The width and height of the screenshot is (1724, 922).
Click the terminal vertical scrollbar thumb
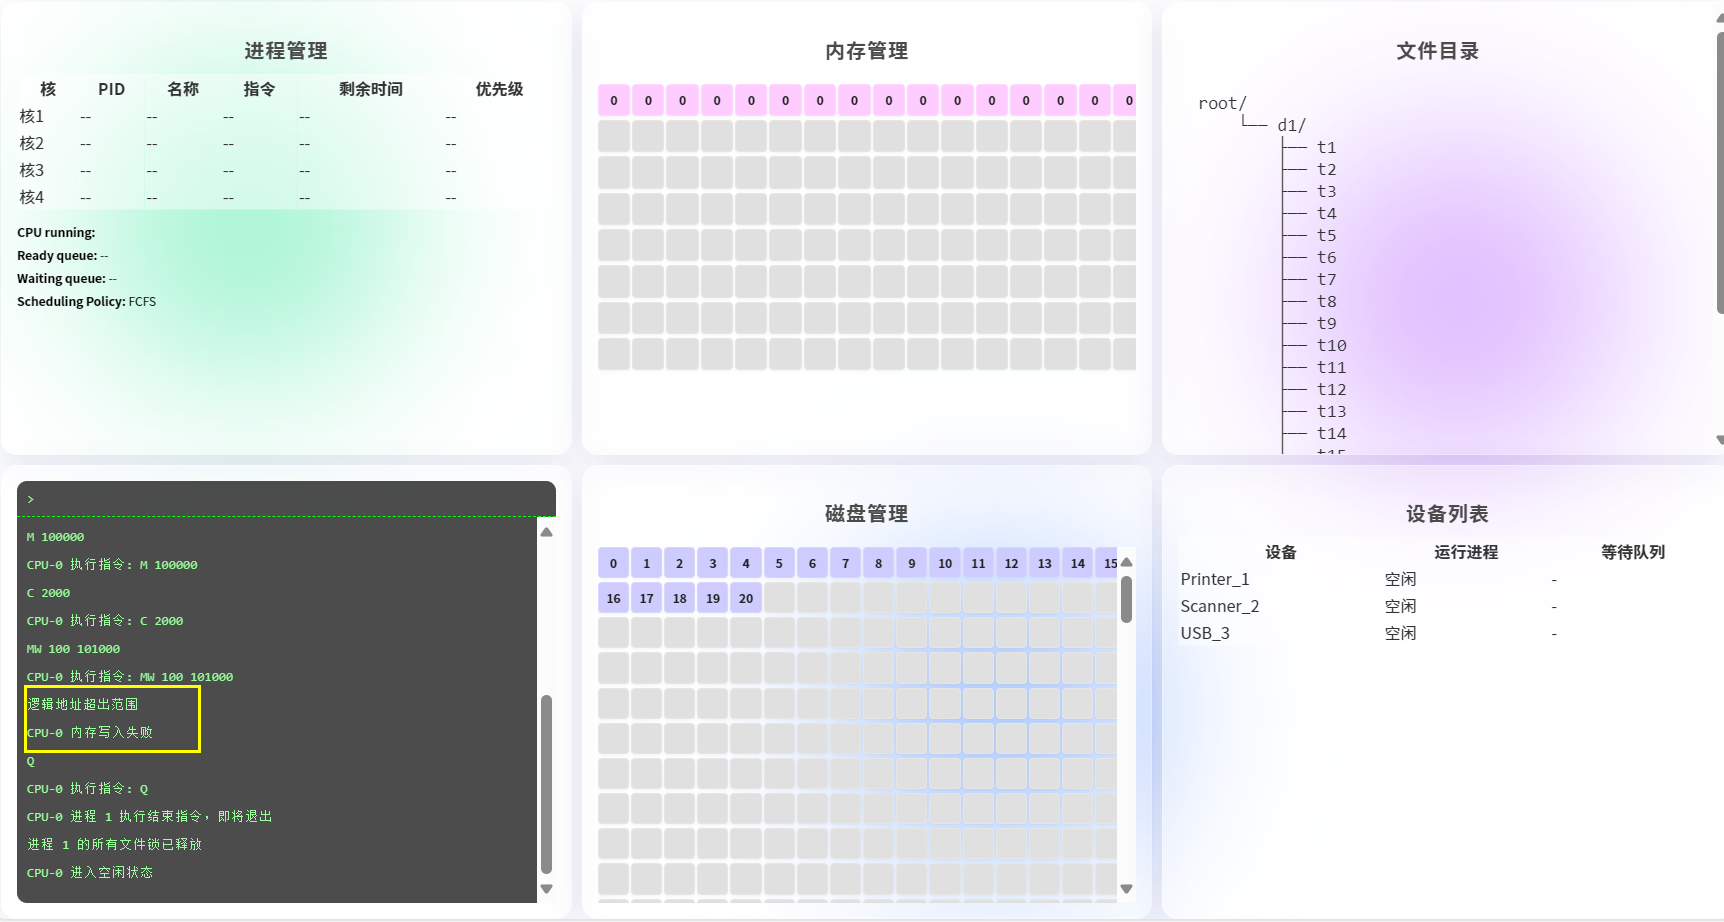pos(546,783)
